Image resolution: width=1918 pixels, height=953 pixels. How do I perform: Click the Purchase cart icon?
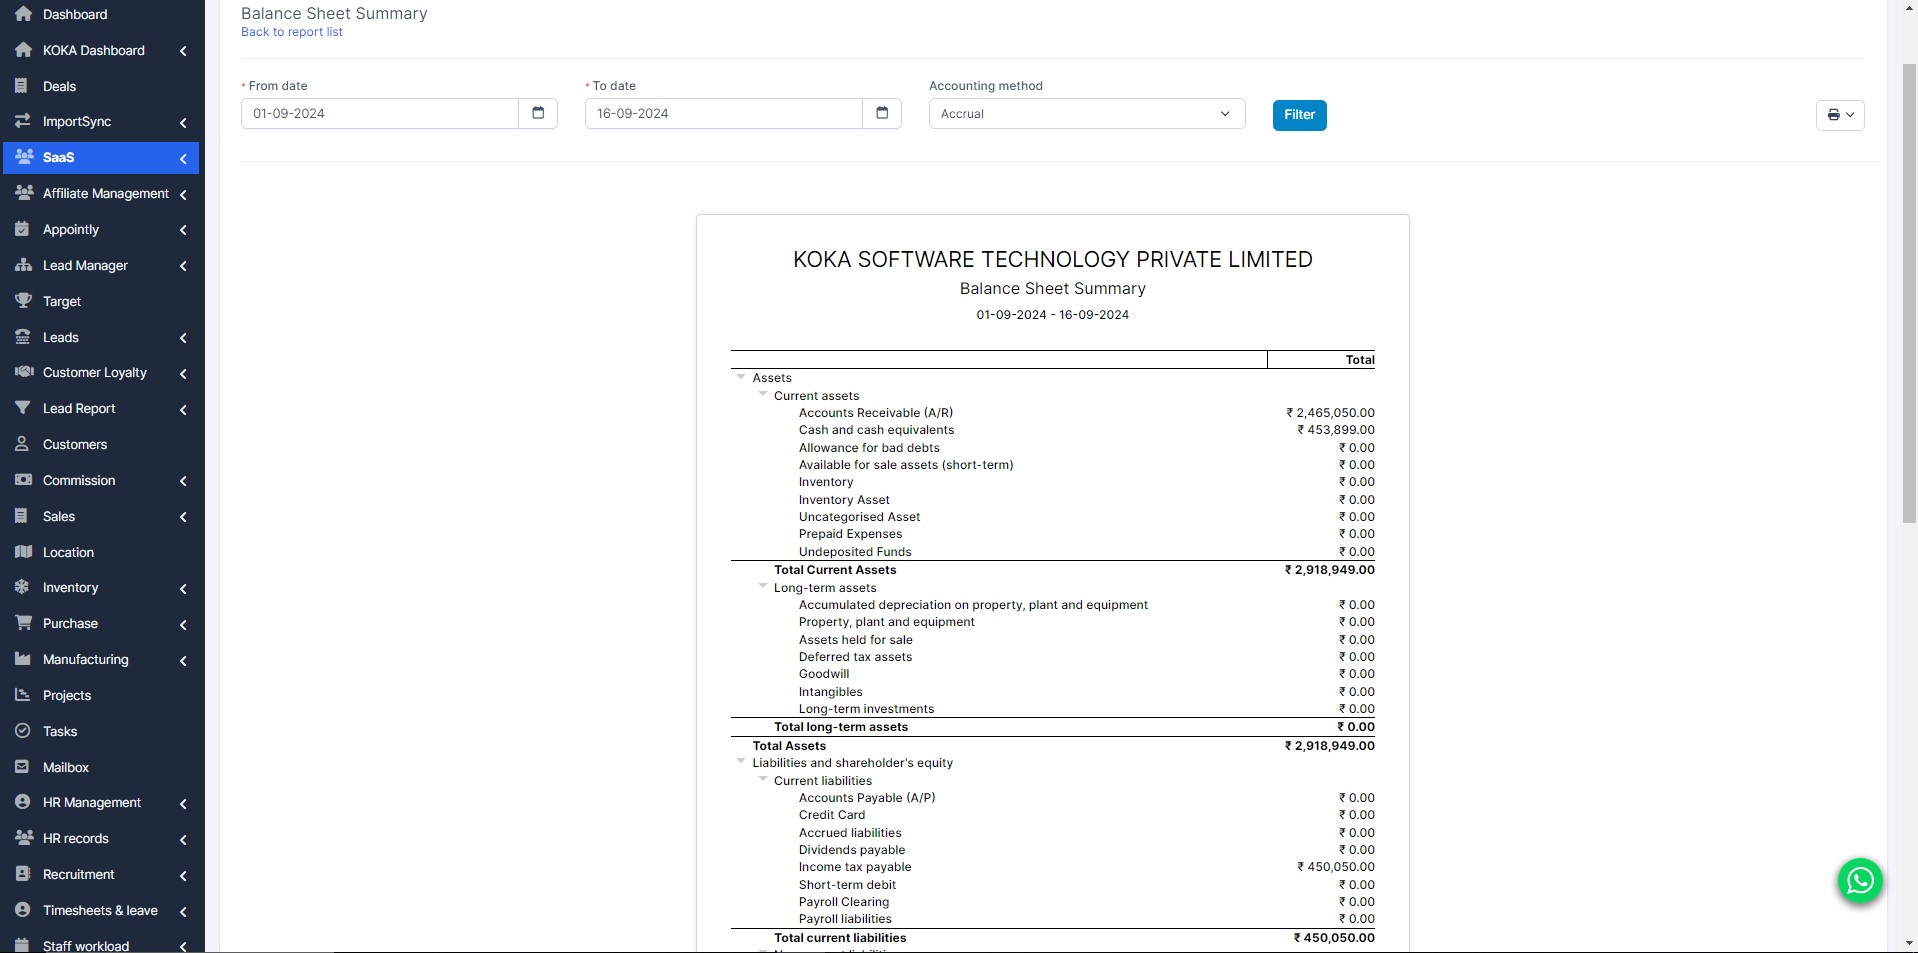click(x=24, y=623)
